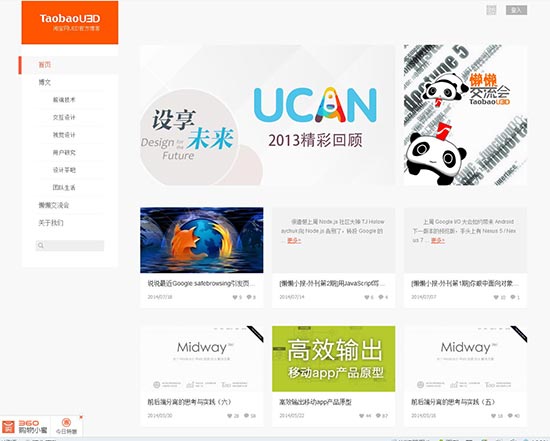
Task: Open comments on the Google safebrowsing post
Action: click(249, 297)
